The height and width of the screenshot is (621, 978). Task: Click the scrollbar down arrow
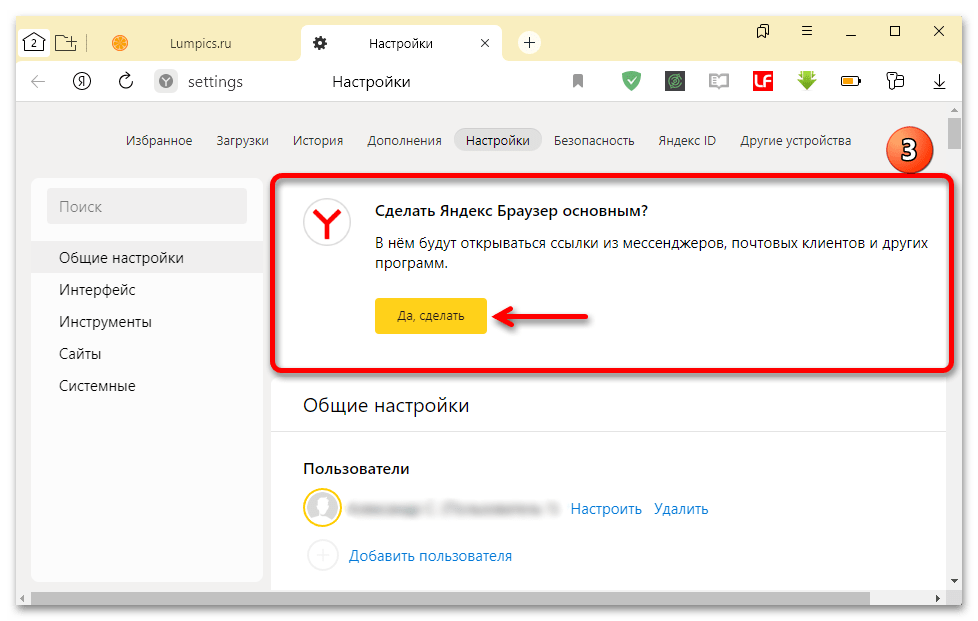click(x=954, y=580)
